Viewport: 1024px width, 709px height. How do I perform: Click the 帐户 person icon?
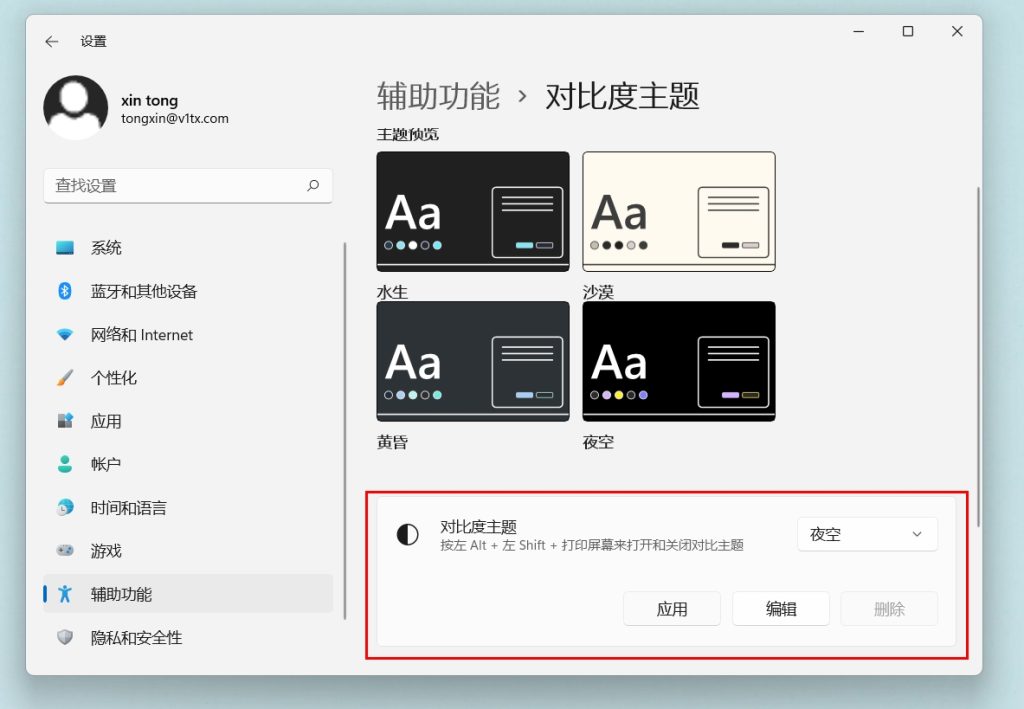tap(65, 464)
